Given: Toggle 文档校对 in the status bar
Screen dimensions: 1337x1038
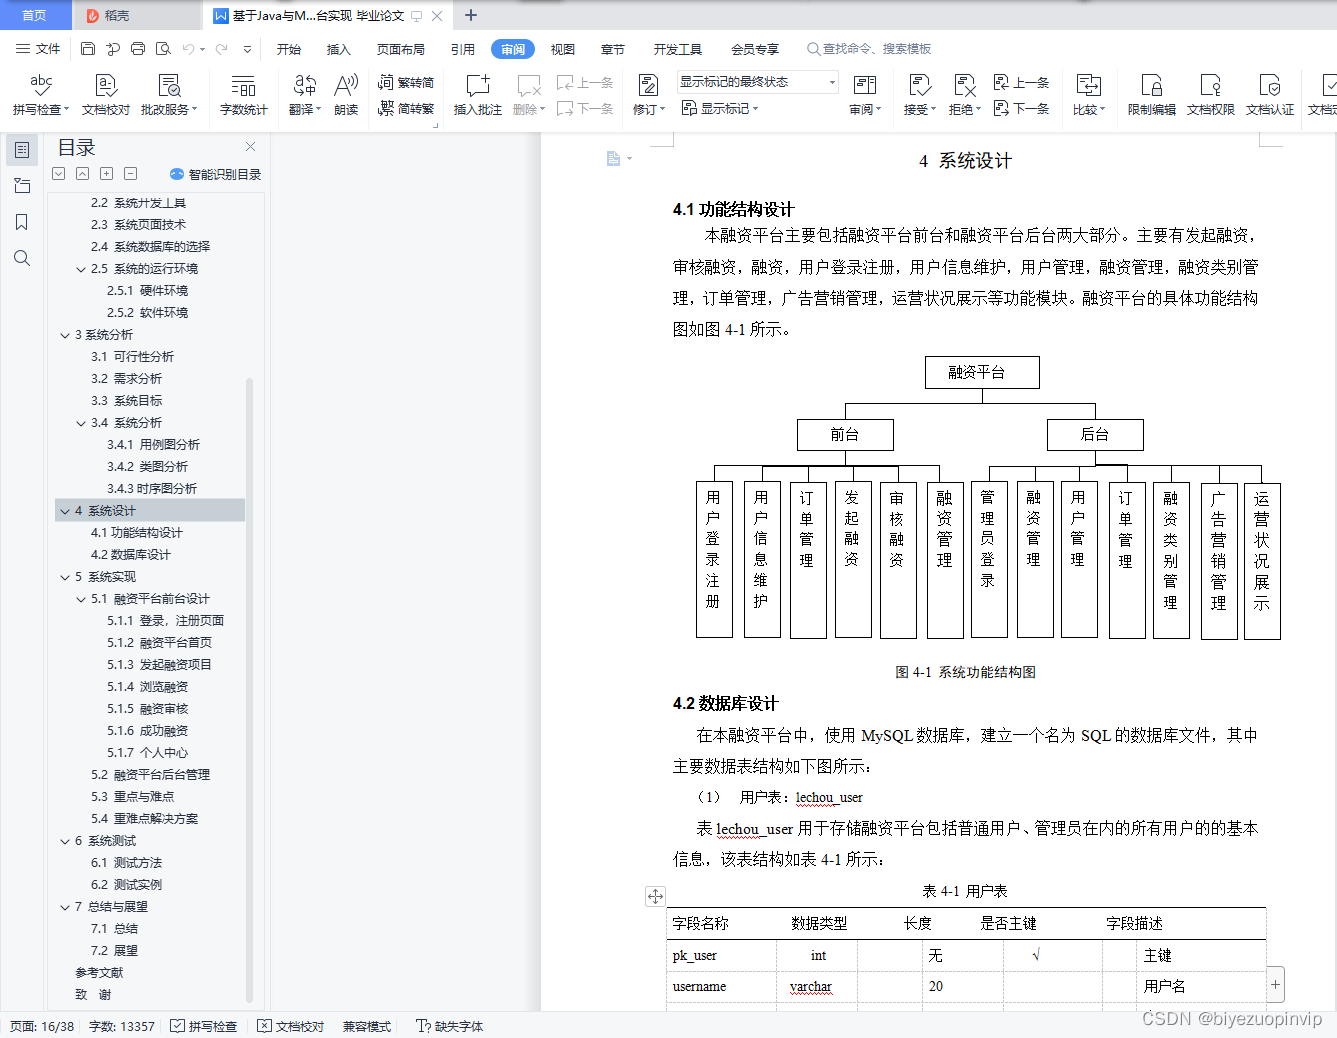Looking at the screenshot, I should click(291, 1026).
